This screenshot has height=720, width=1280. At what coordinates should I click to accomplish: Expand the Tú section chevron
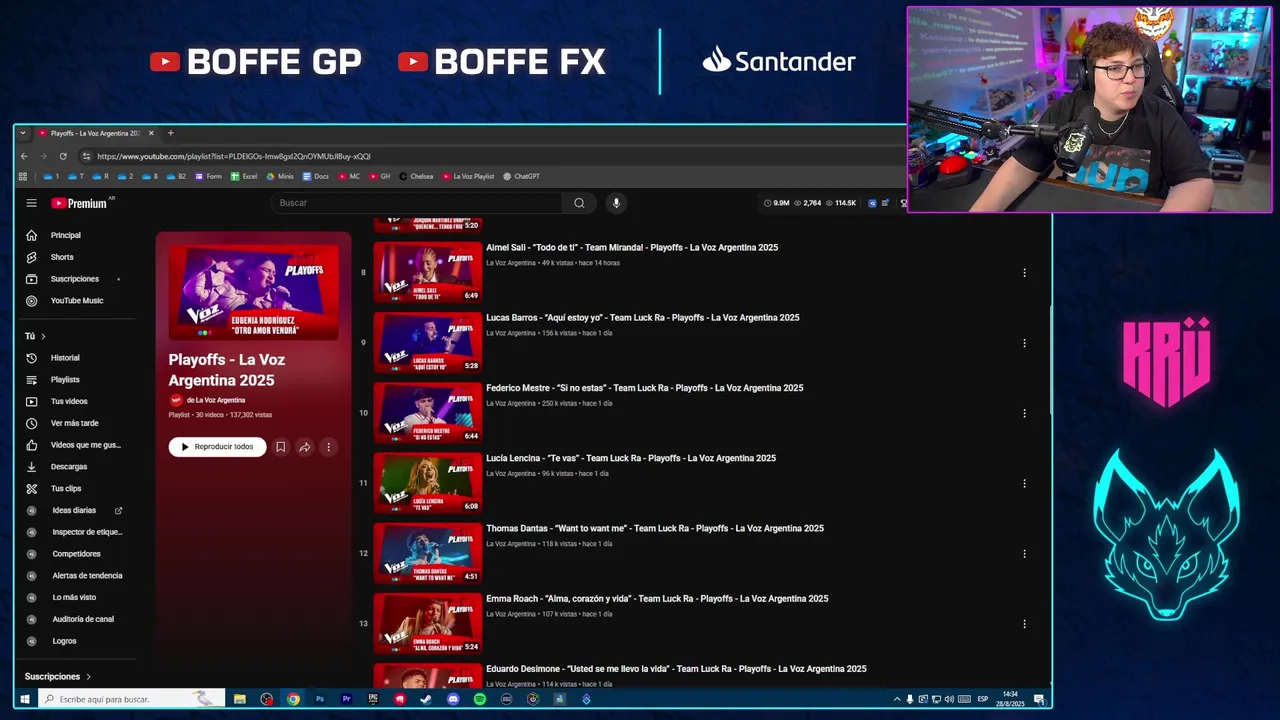click(43, 336)
